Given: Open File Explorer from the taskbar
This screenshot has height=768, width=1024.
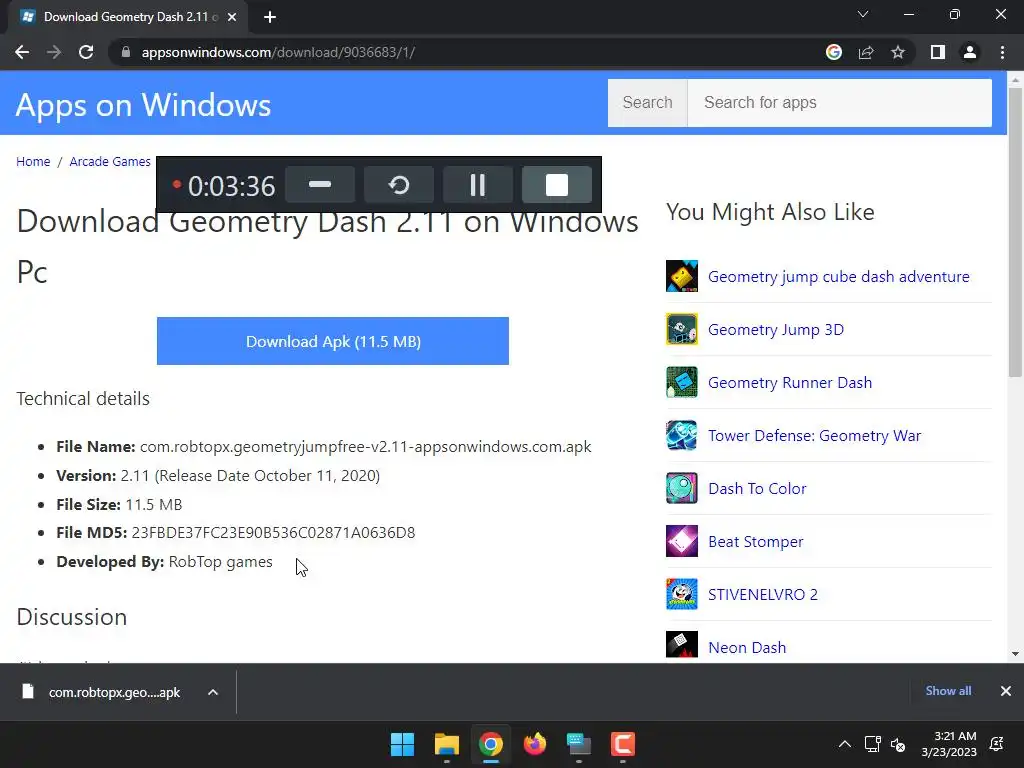Looking at the screenshot, I should 447,744.
